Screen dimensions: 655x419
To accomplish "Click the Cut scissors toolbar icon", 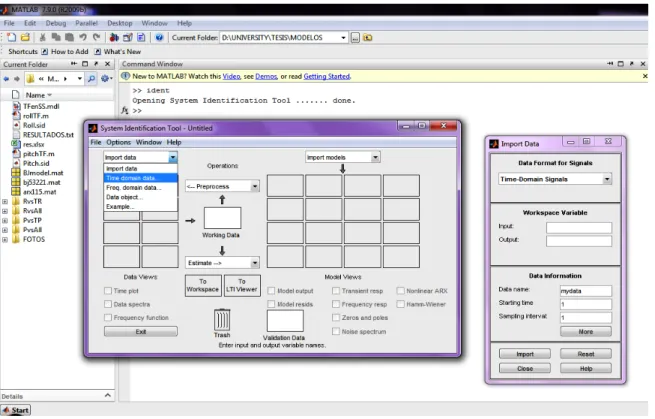I will coord(43,37).
